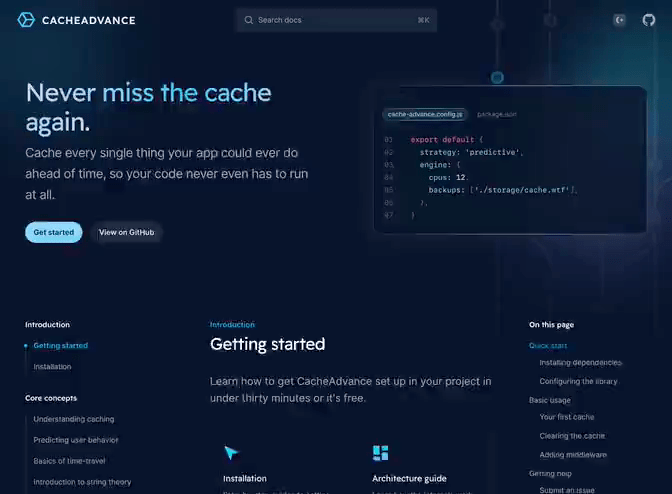Jump to Installing dependencies section

click(x=580, y=362)
